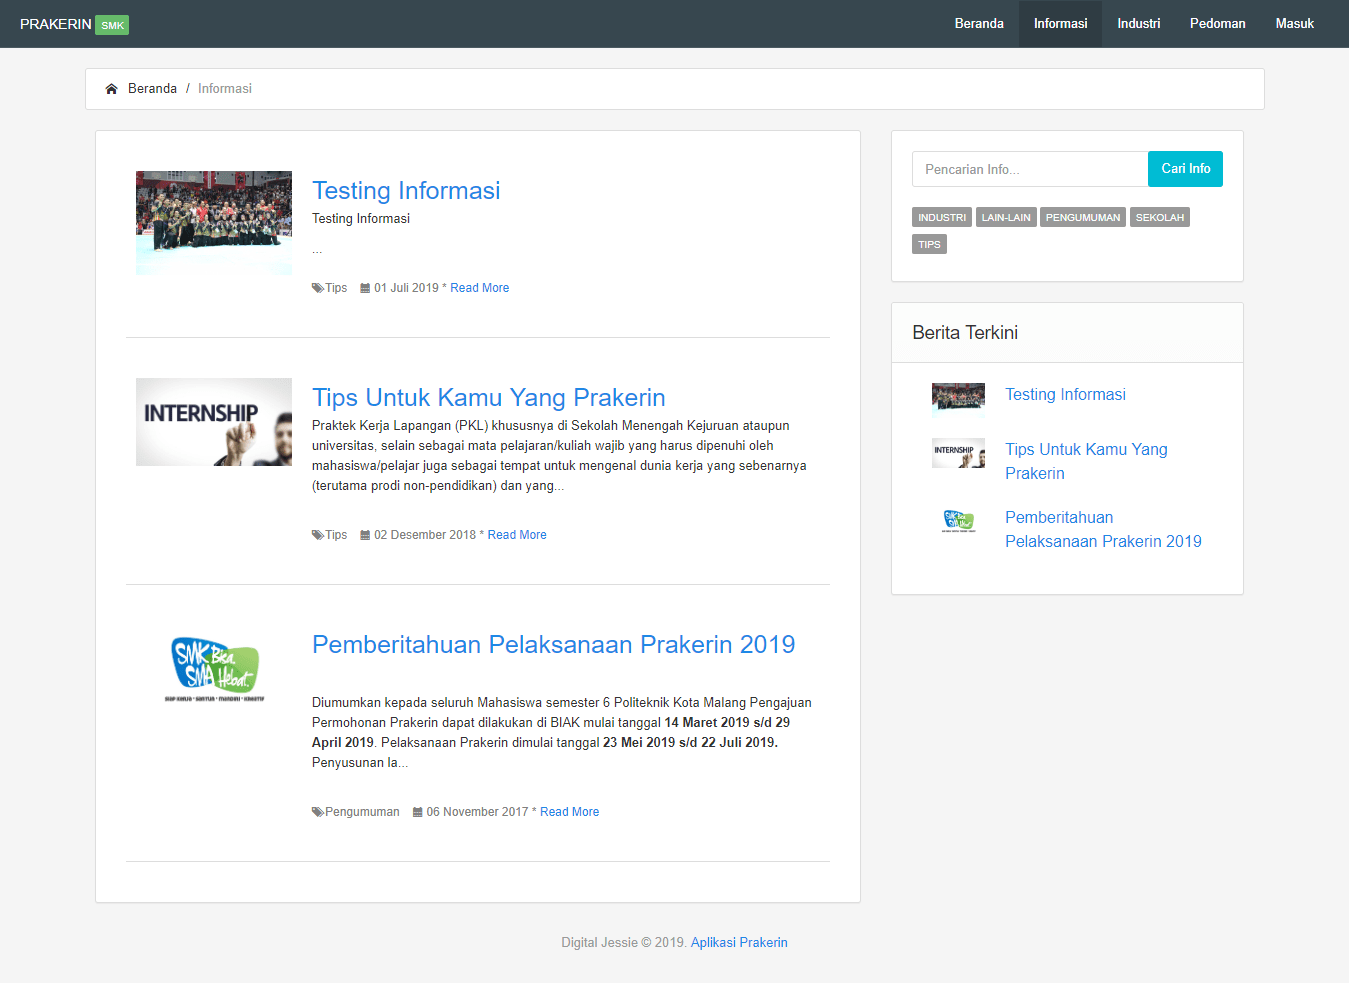Click Read More under Tips Untuk Kamu
The image size is (1349, 983).
point(517,535)
